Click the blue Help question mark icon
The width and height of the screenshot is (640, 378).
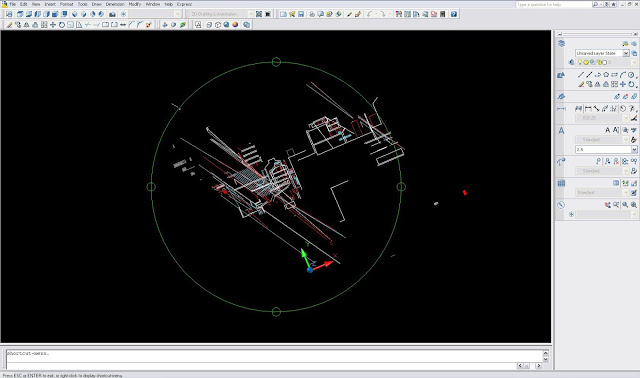coord(453,14)
